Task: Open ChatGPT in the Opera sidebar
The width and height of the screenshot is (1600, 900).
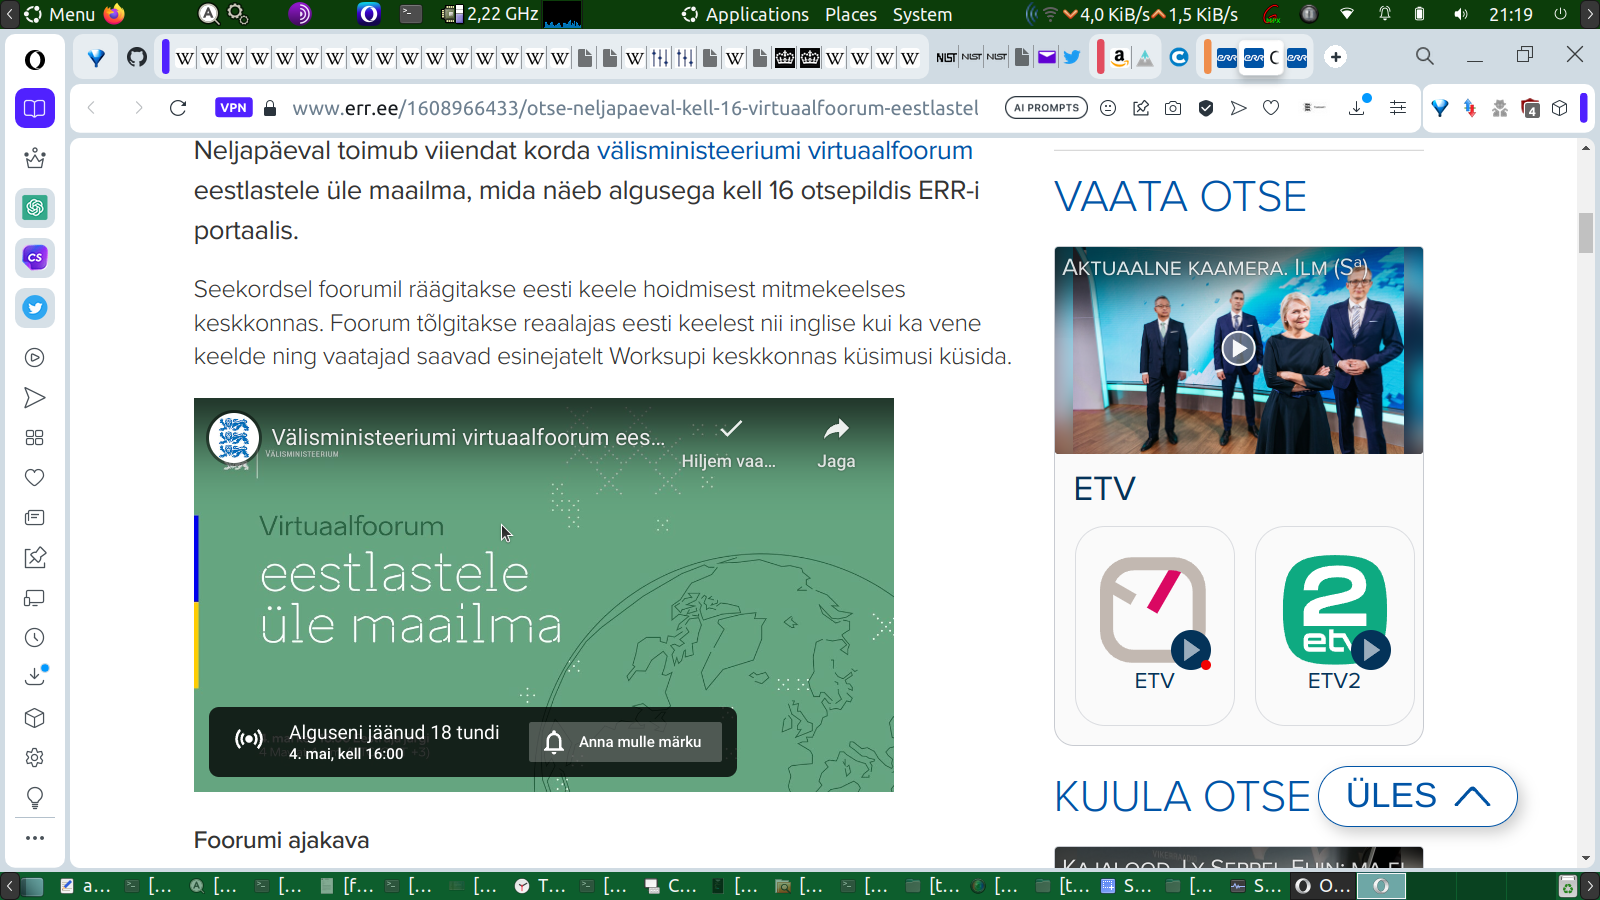Action: [35, 208]
